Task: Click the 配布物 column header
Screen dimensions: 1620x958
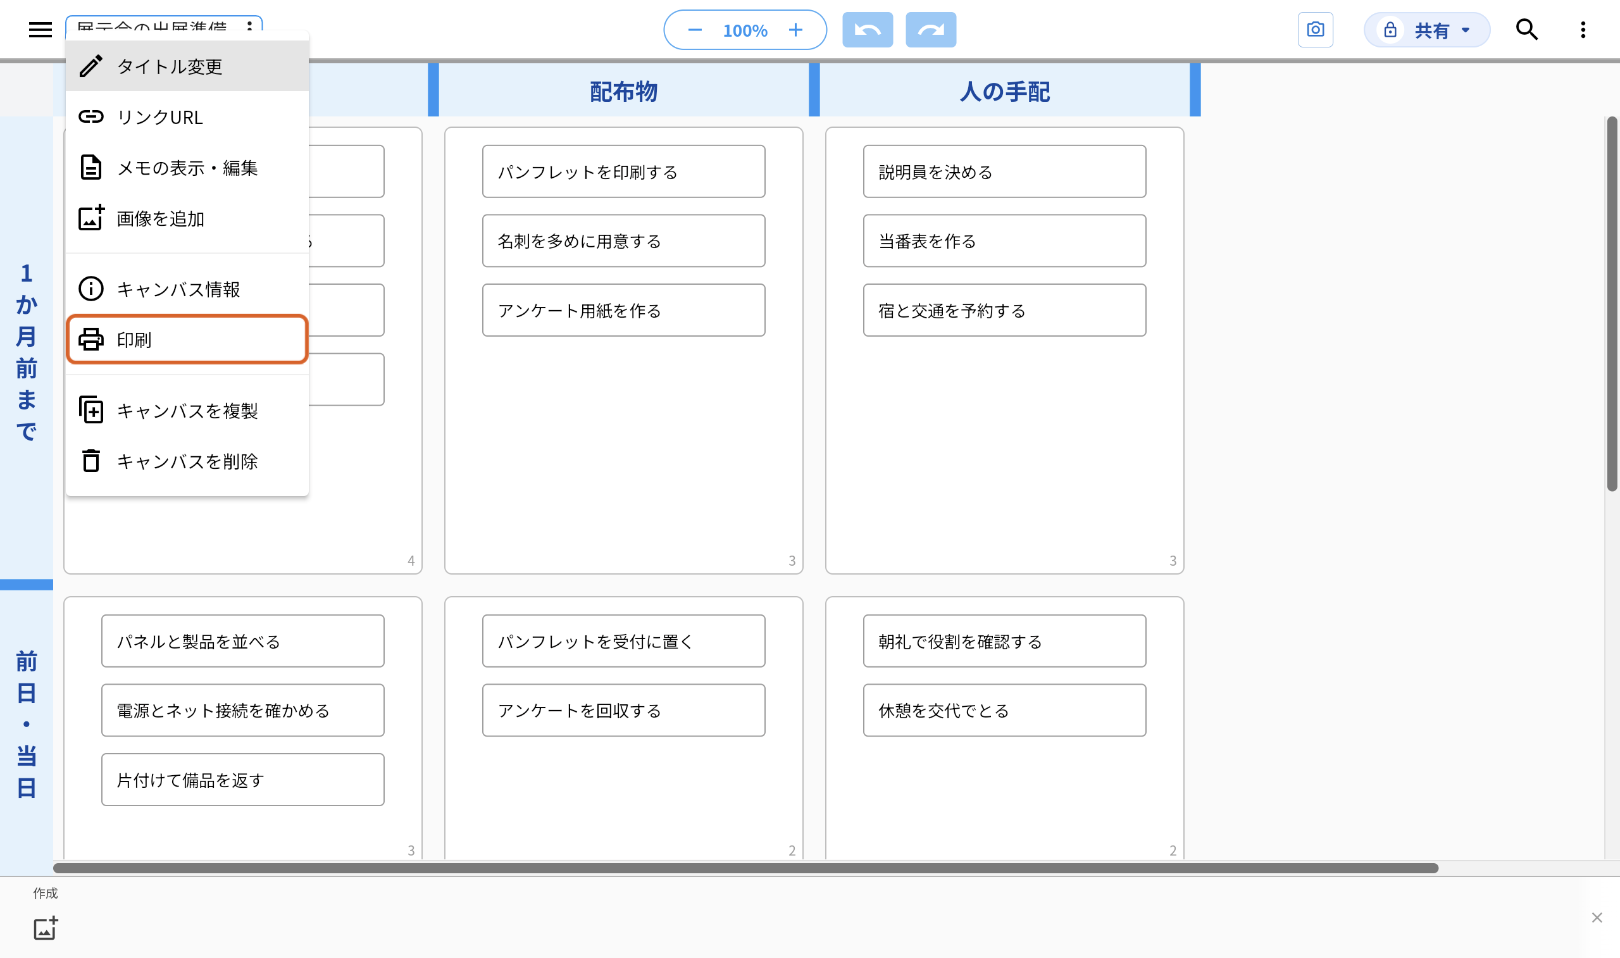Action: [624, 91]
